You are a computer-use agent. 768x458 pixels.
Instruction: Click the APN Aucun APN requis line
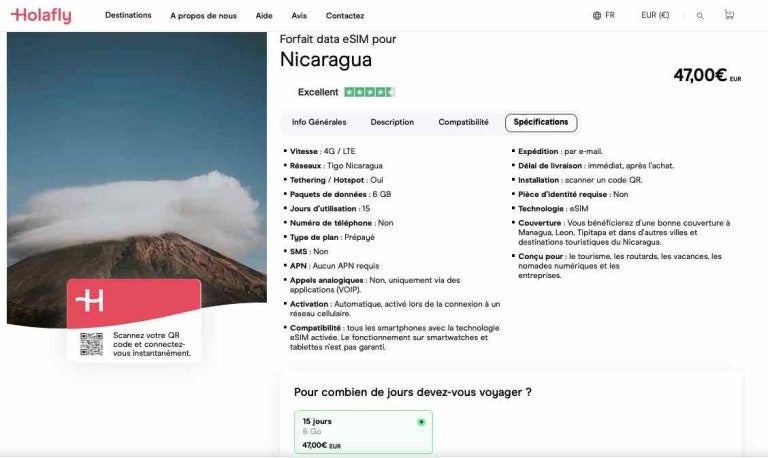pyautogui.click(x=334, y=266)
